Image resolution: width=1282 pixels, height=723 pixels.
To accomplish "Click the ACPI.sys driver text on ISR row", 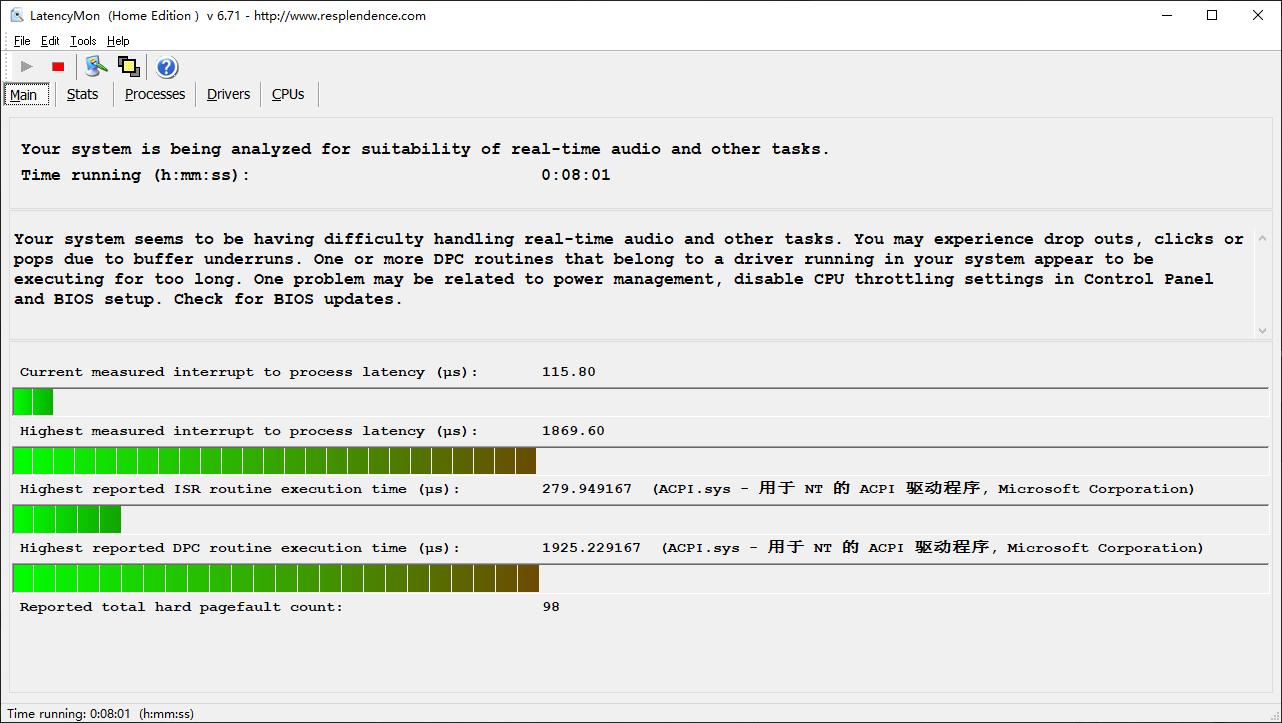I will coord(923,489).
